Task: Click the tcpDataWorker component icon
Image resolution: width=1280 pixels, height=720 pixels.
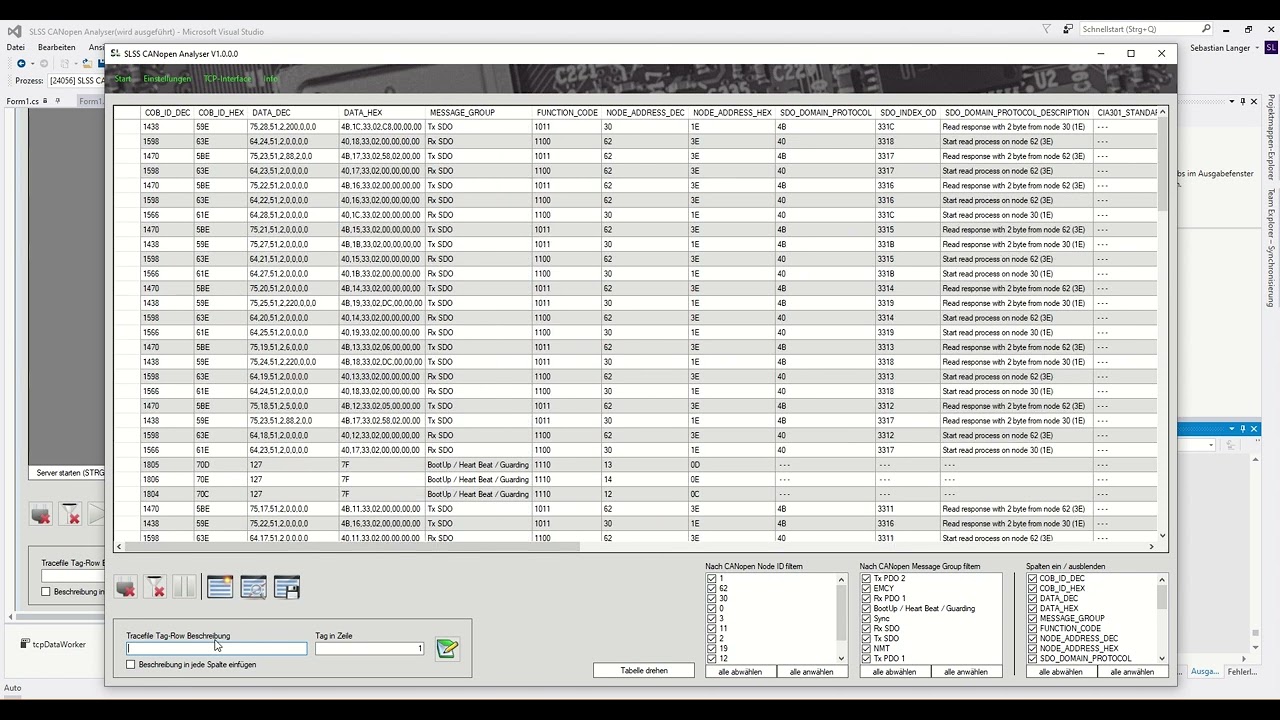Action: coord(25,644)
